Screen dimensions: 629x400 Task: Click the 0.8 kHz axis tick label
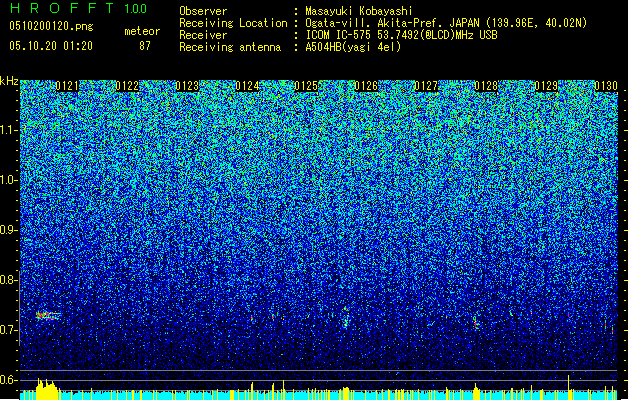click(8, 280)
